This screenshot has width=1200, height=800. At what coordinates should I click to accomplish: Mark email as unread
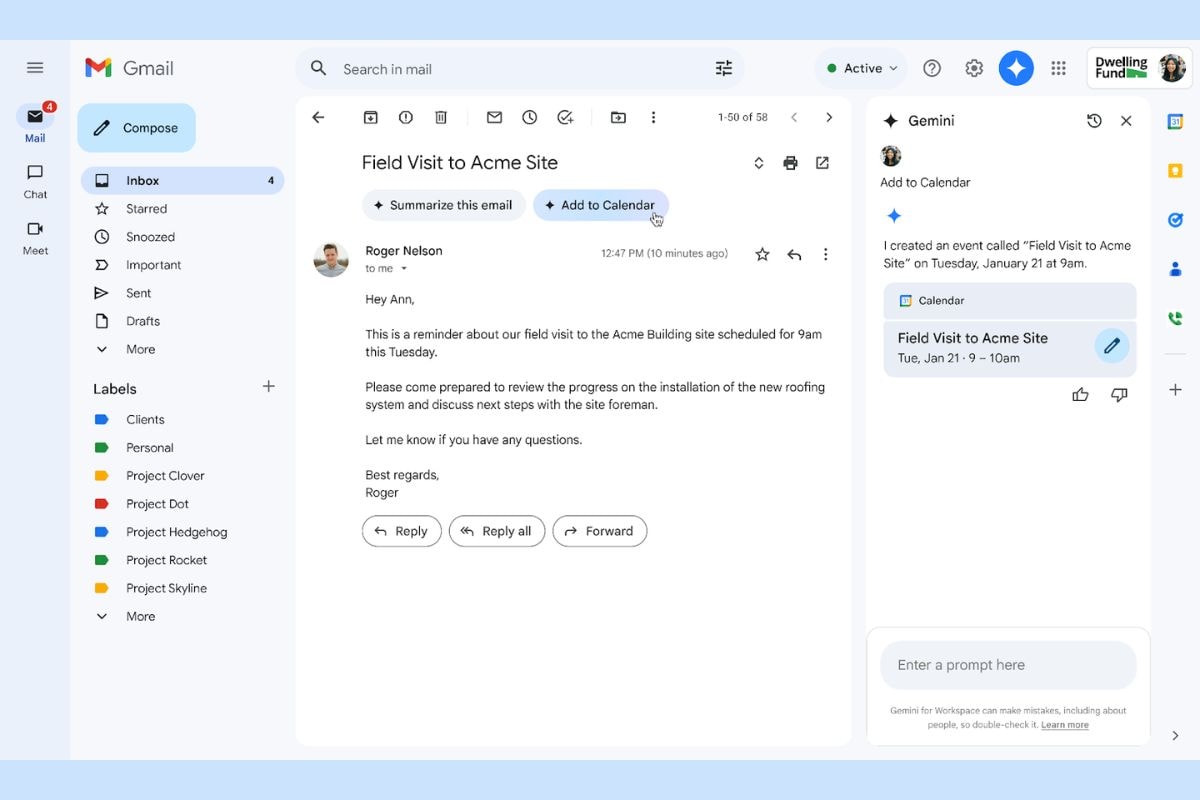tap(494, 117)
